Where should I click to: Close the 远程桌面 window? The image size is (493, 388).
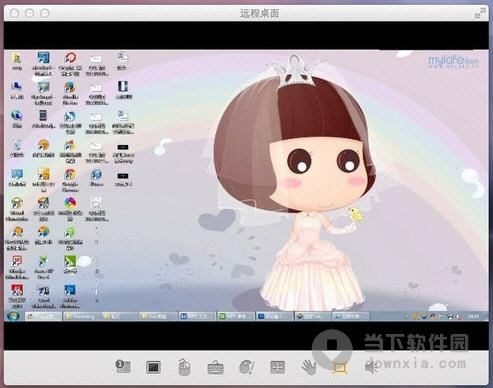point(14,13)
